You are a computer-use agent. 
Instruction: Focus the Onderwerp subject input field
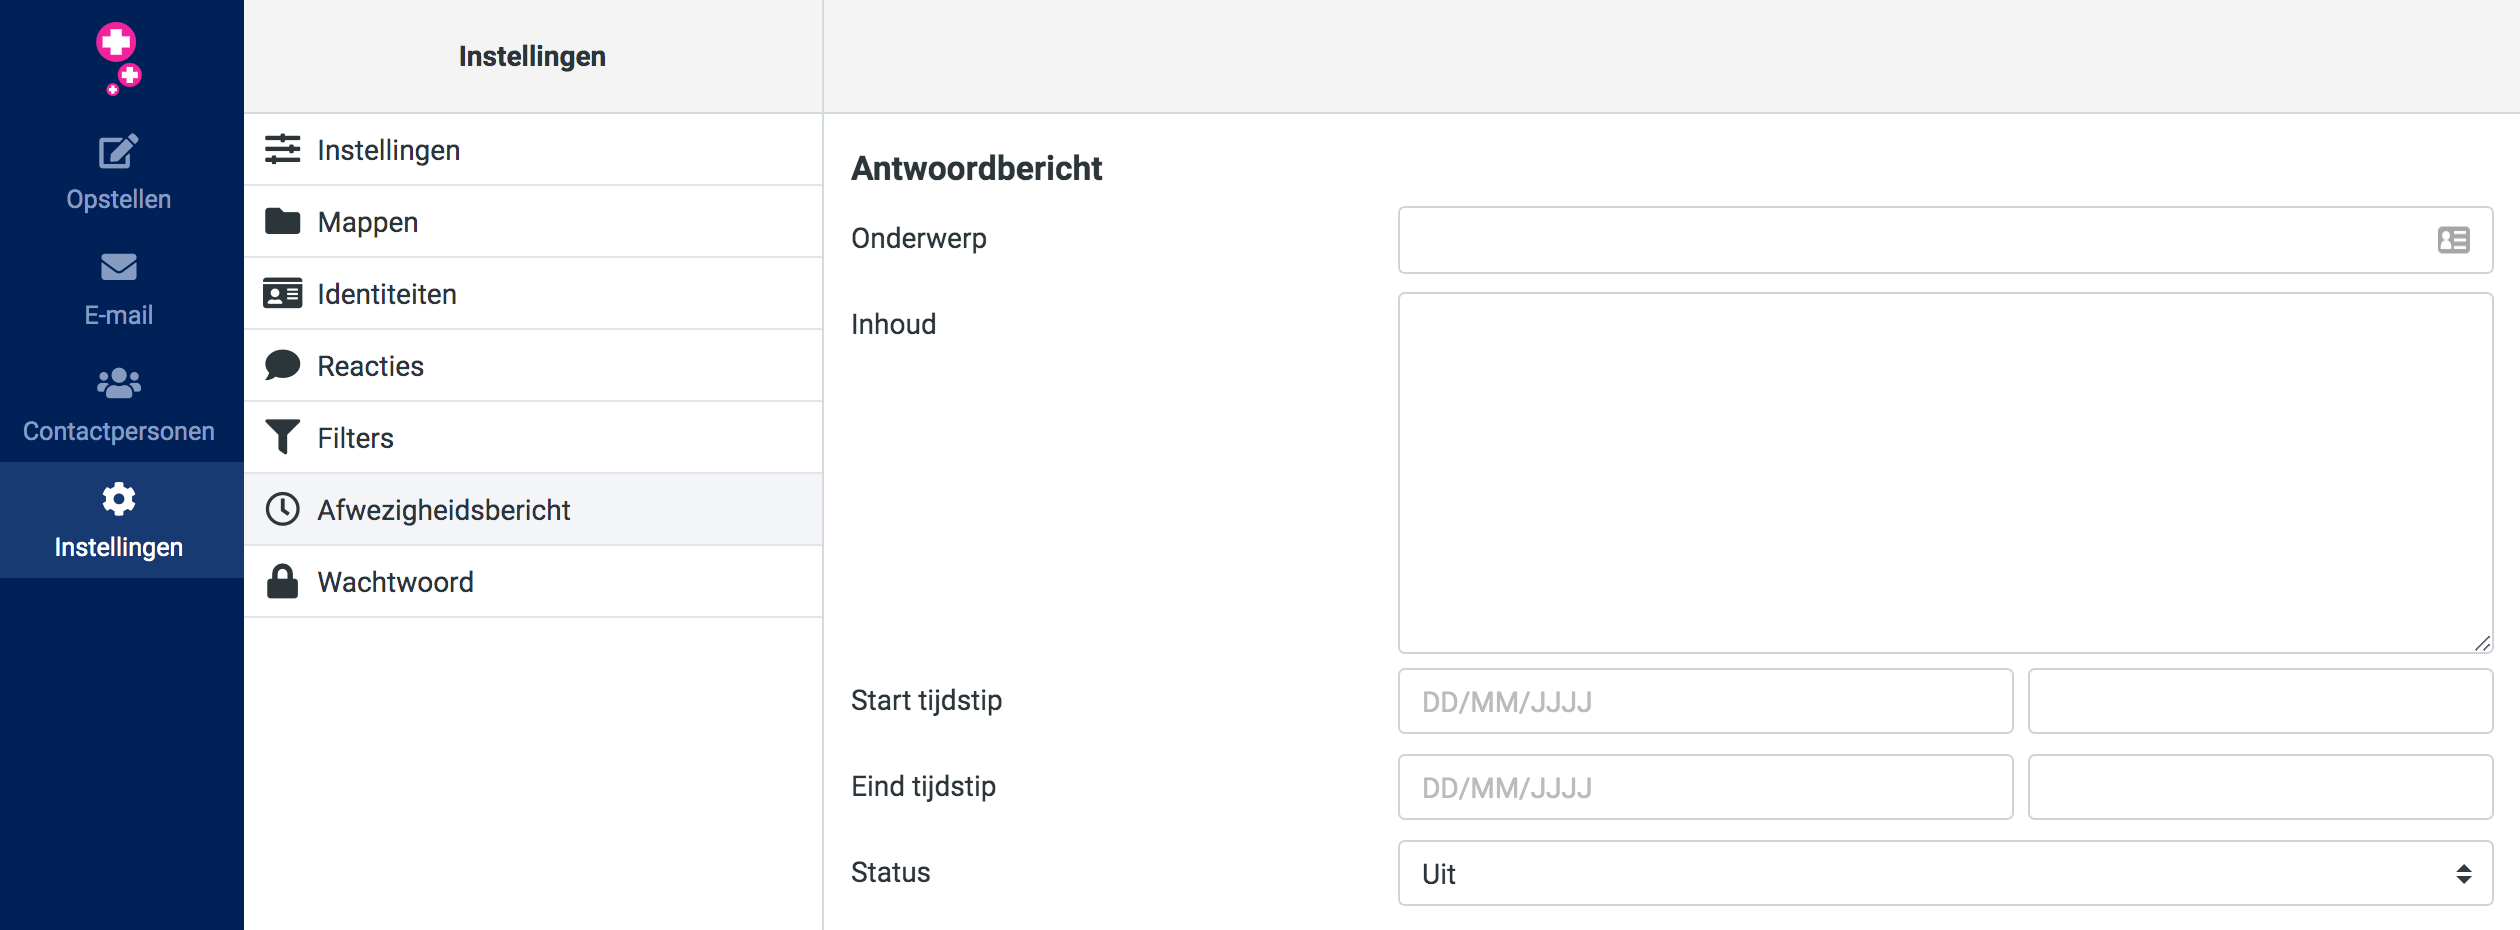(1945, 240)
